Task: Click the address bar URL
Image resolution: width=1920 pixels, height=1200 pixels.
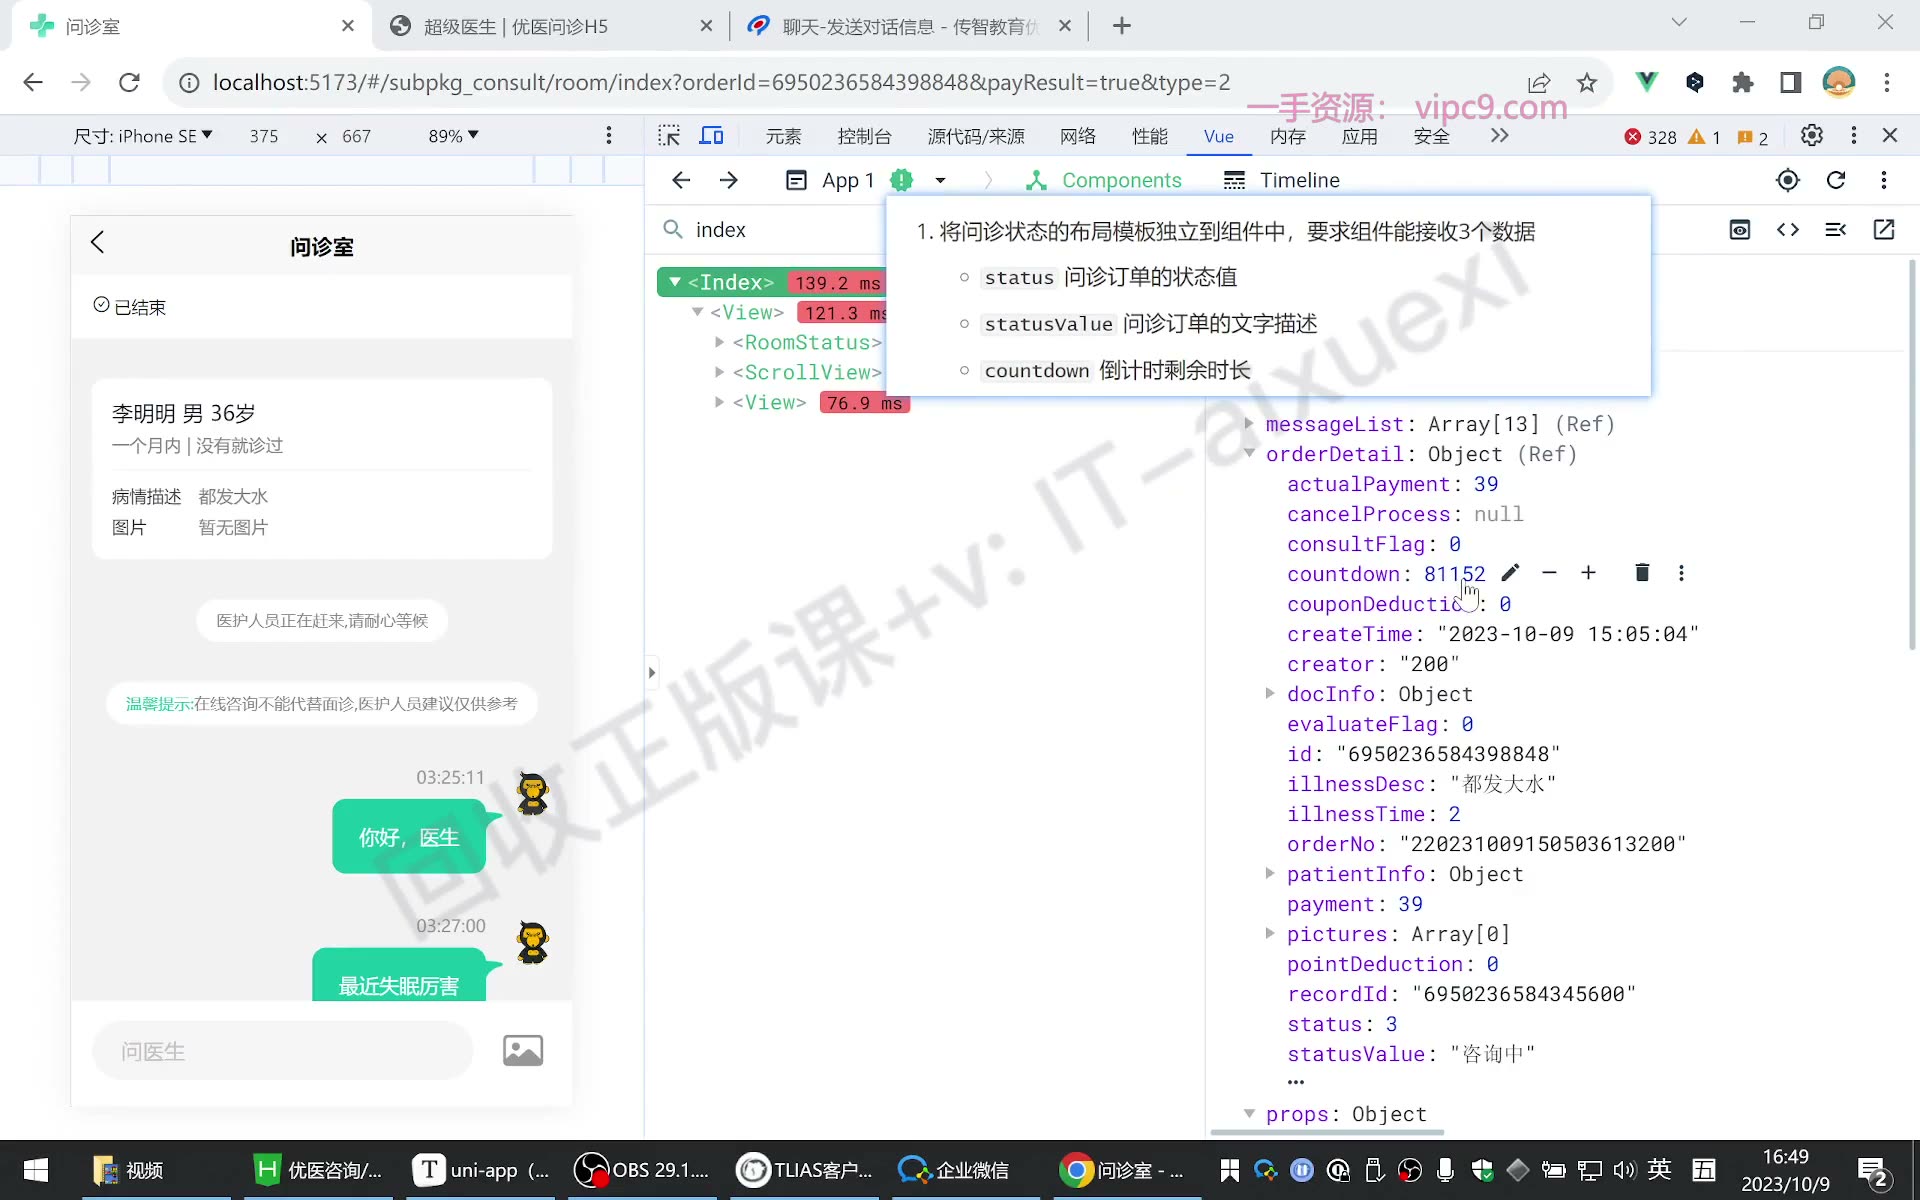Action: pos(721,82)
